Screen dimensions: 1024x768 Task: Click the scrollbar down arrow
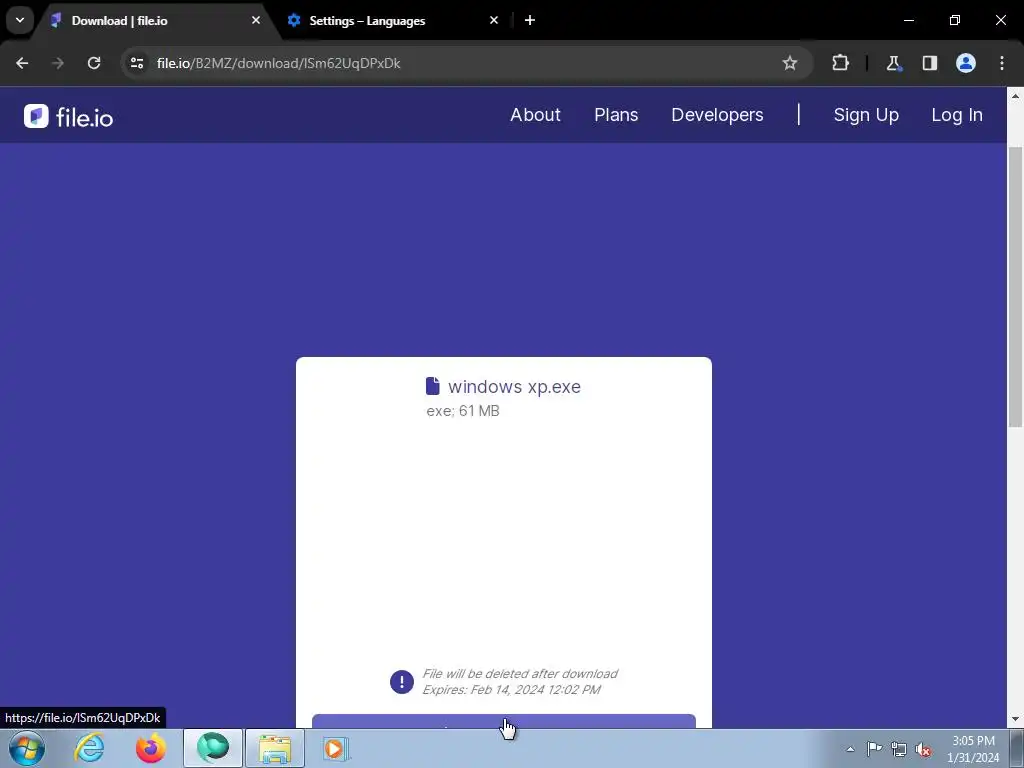click(1015, 720)
